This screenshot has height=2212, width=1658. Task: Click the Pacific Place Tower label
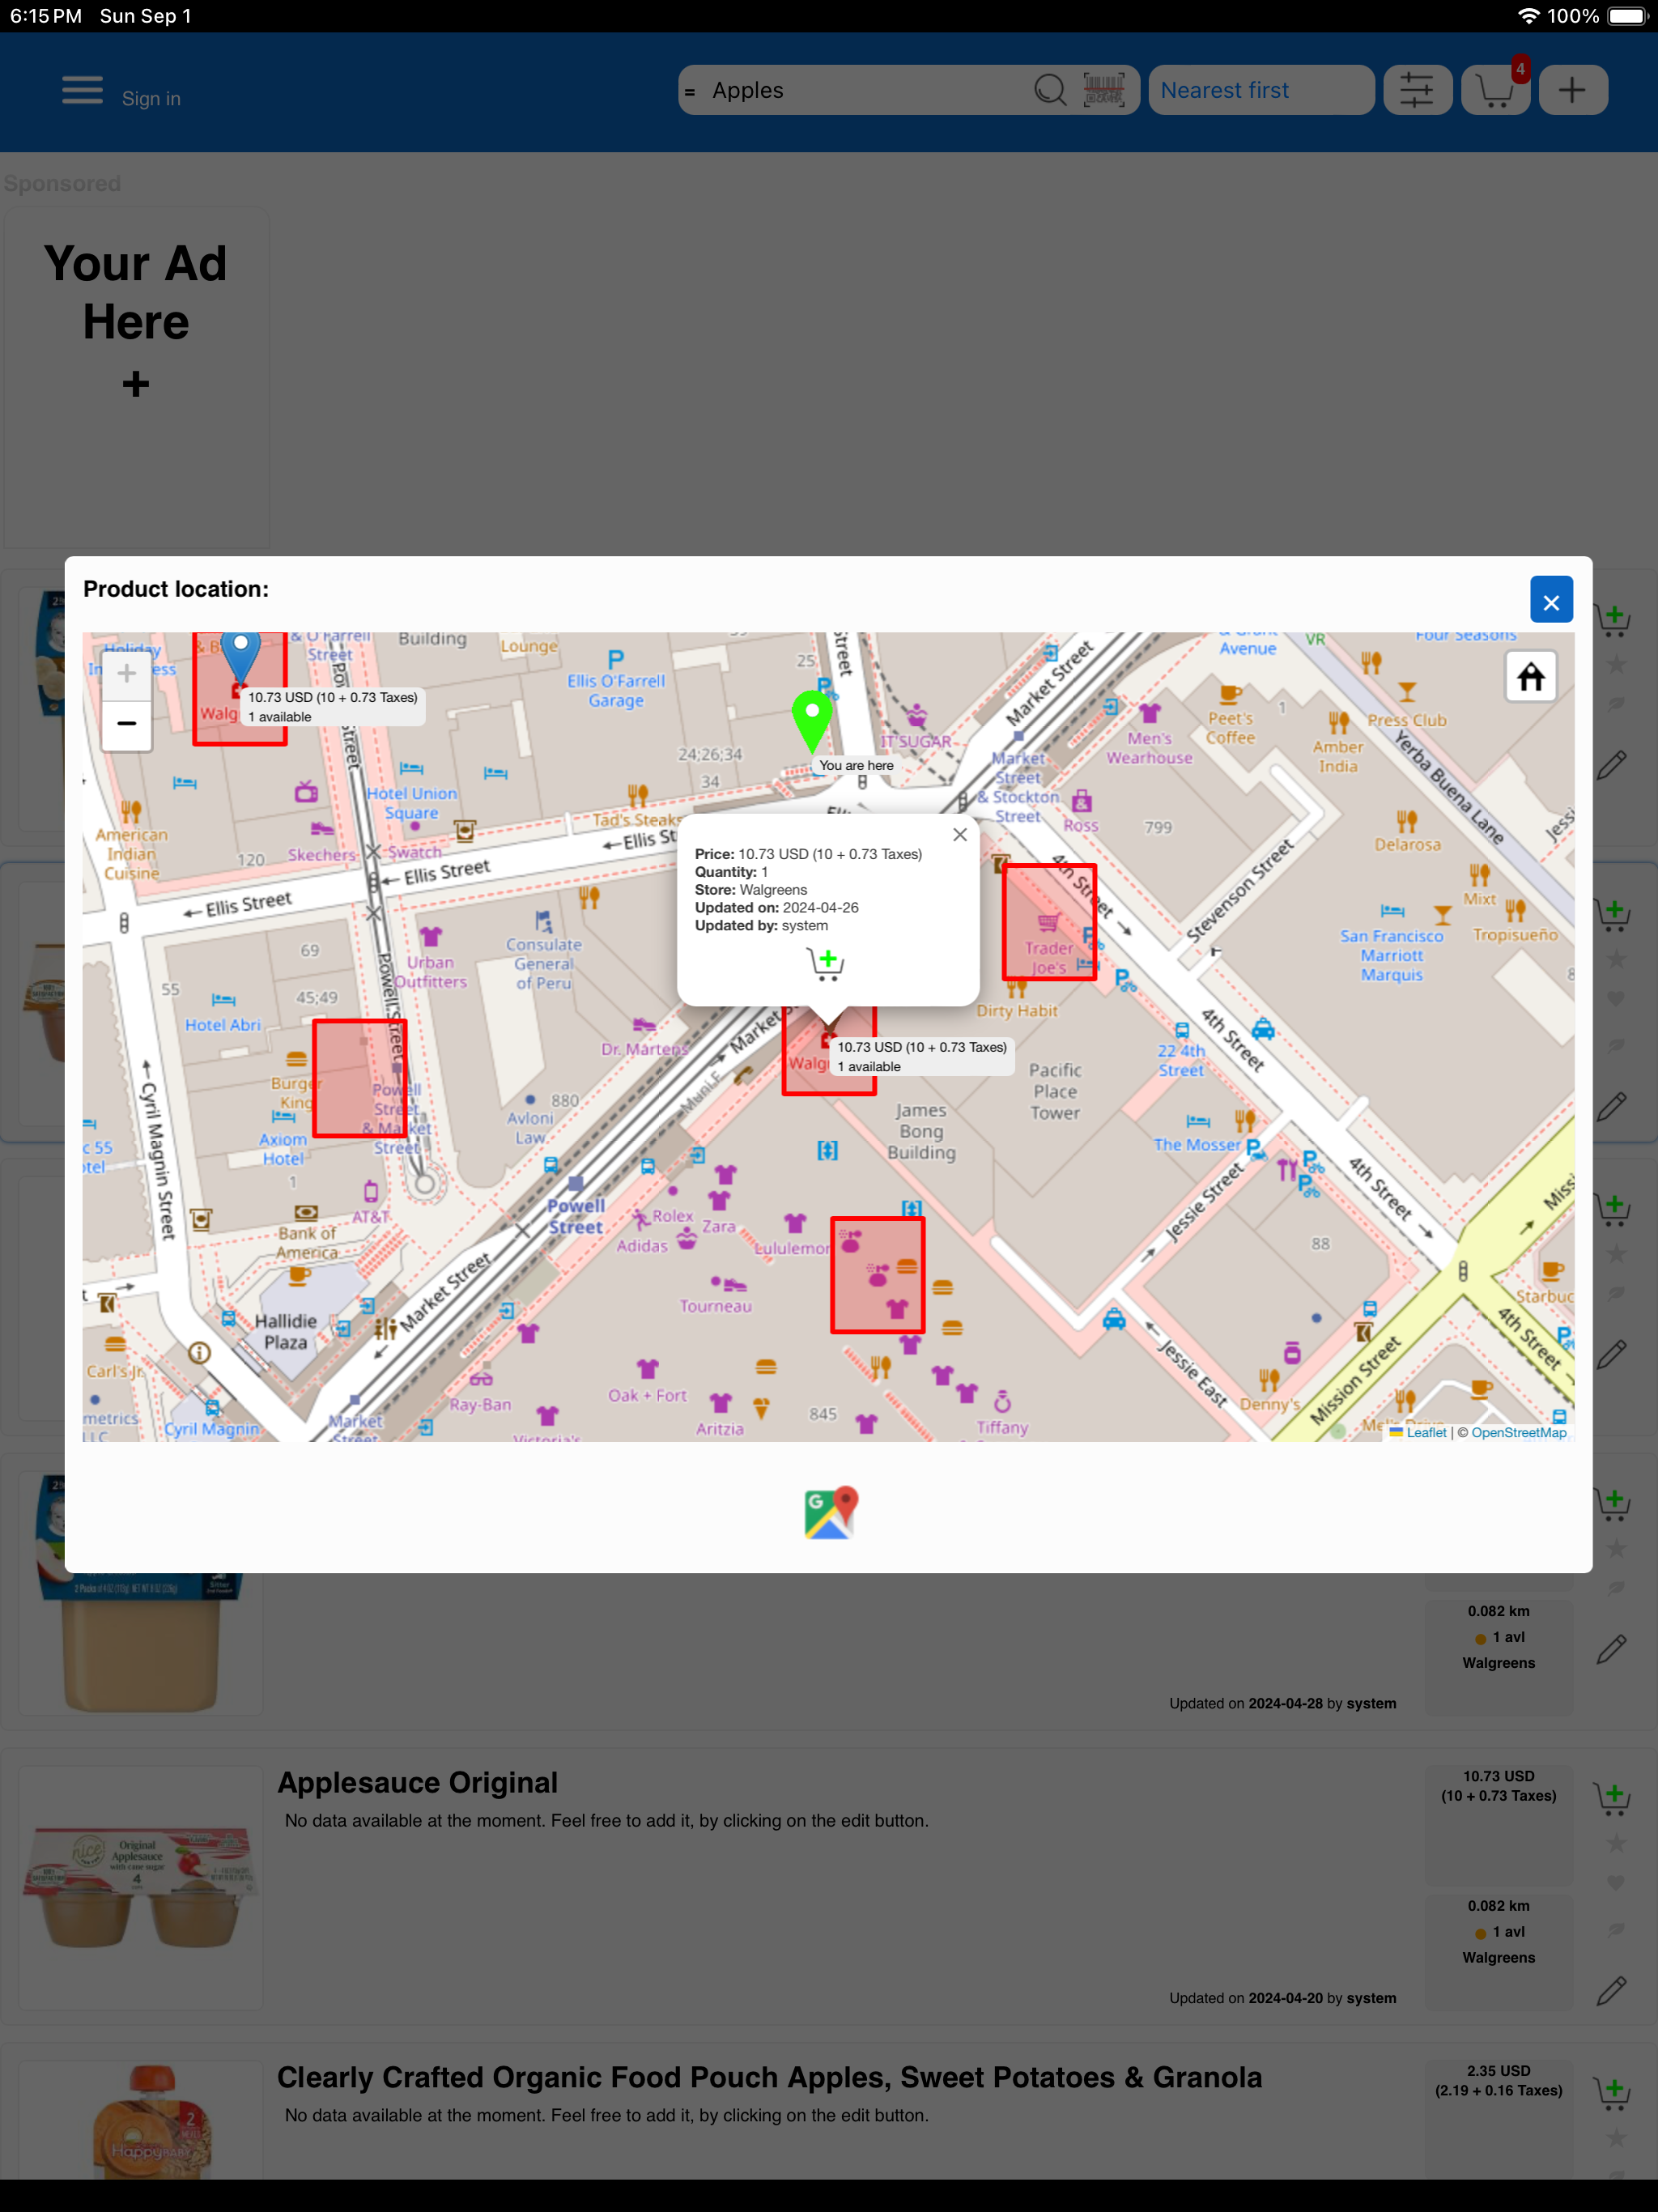pyautogui.click(x=1055, y=1091)
